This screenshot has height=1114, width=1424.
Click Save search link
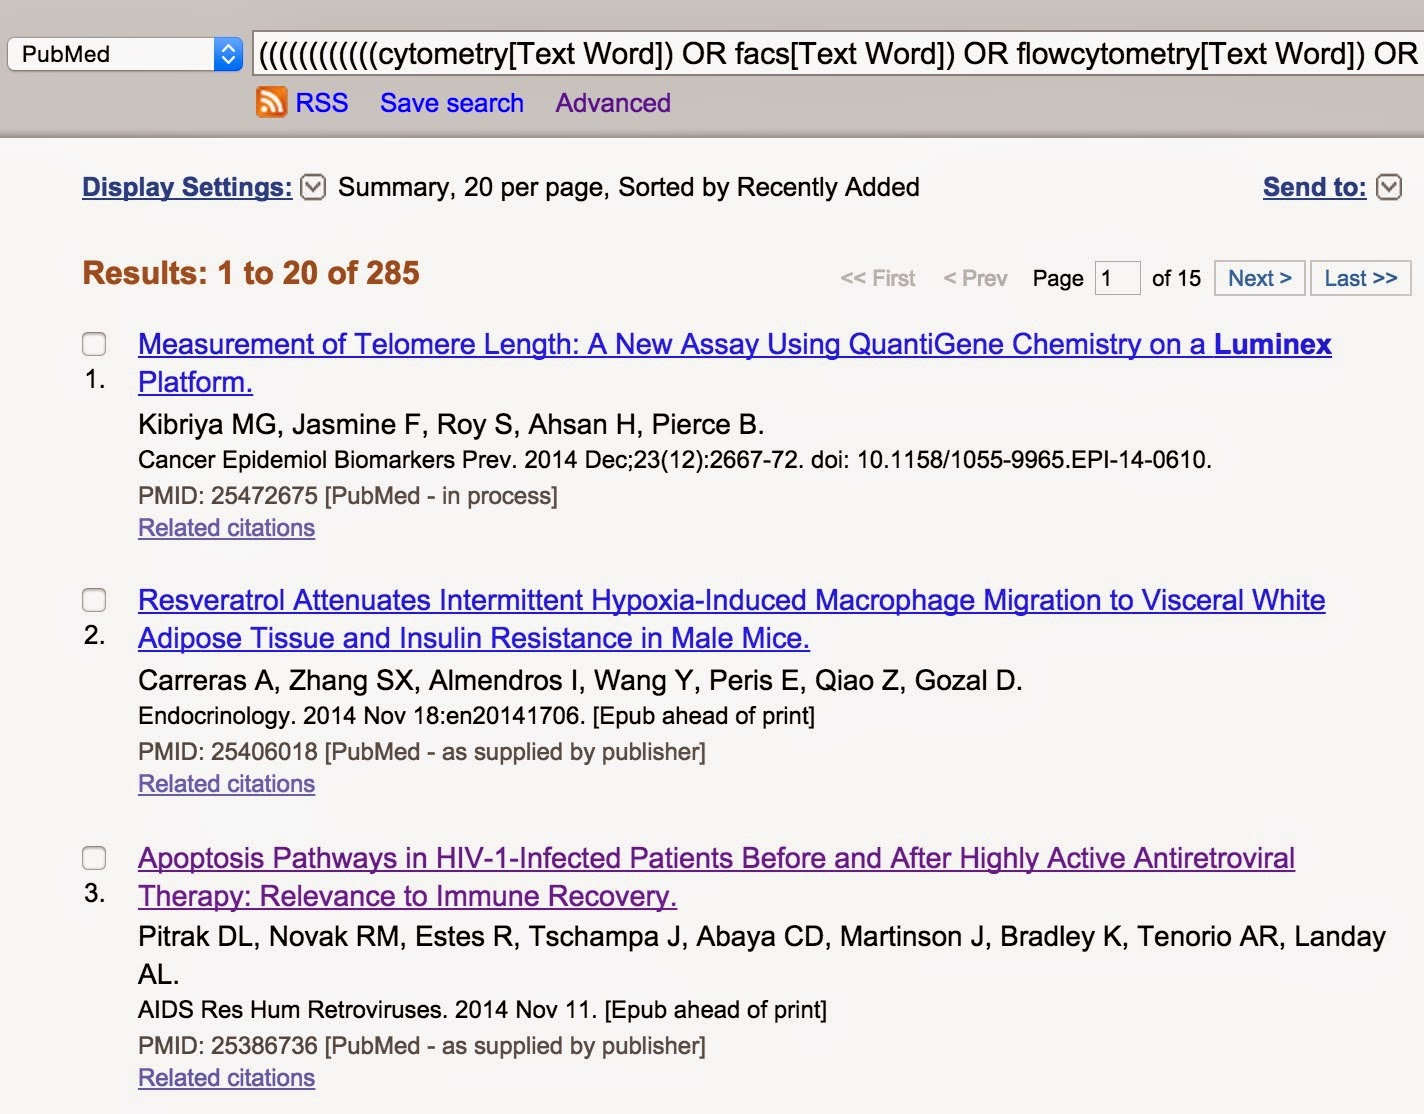452,103
